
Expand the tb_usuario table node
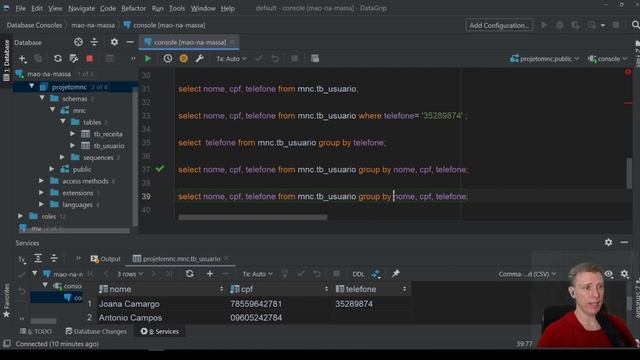pos(73,145)
